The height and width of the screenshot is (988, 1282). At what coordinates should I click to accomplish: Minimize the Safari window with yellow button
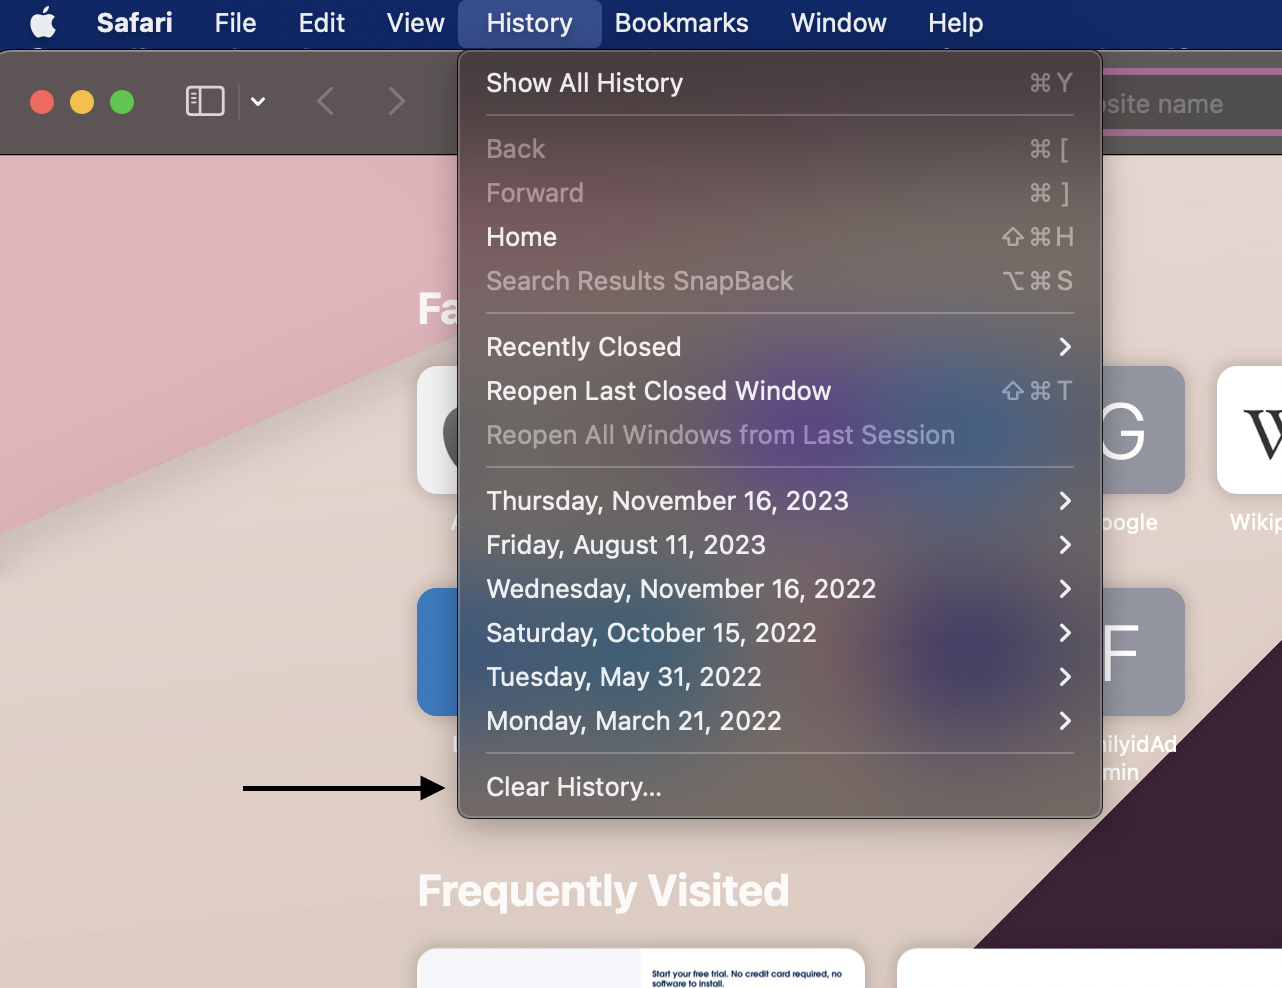click(82, 102)
